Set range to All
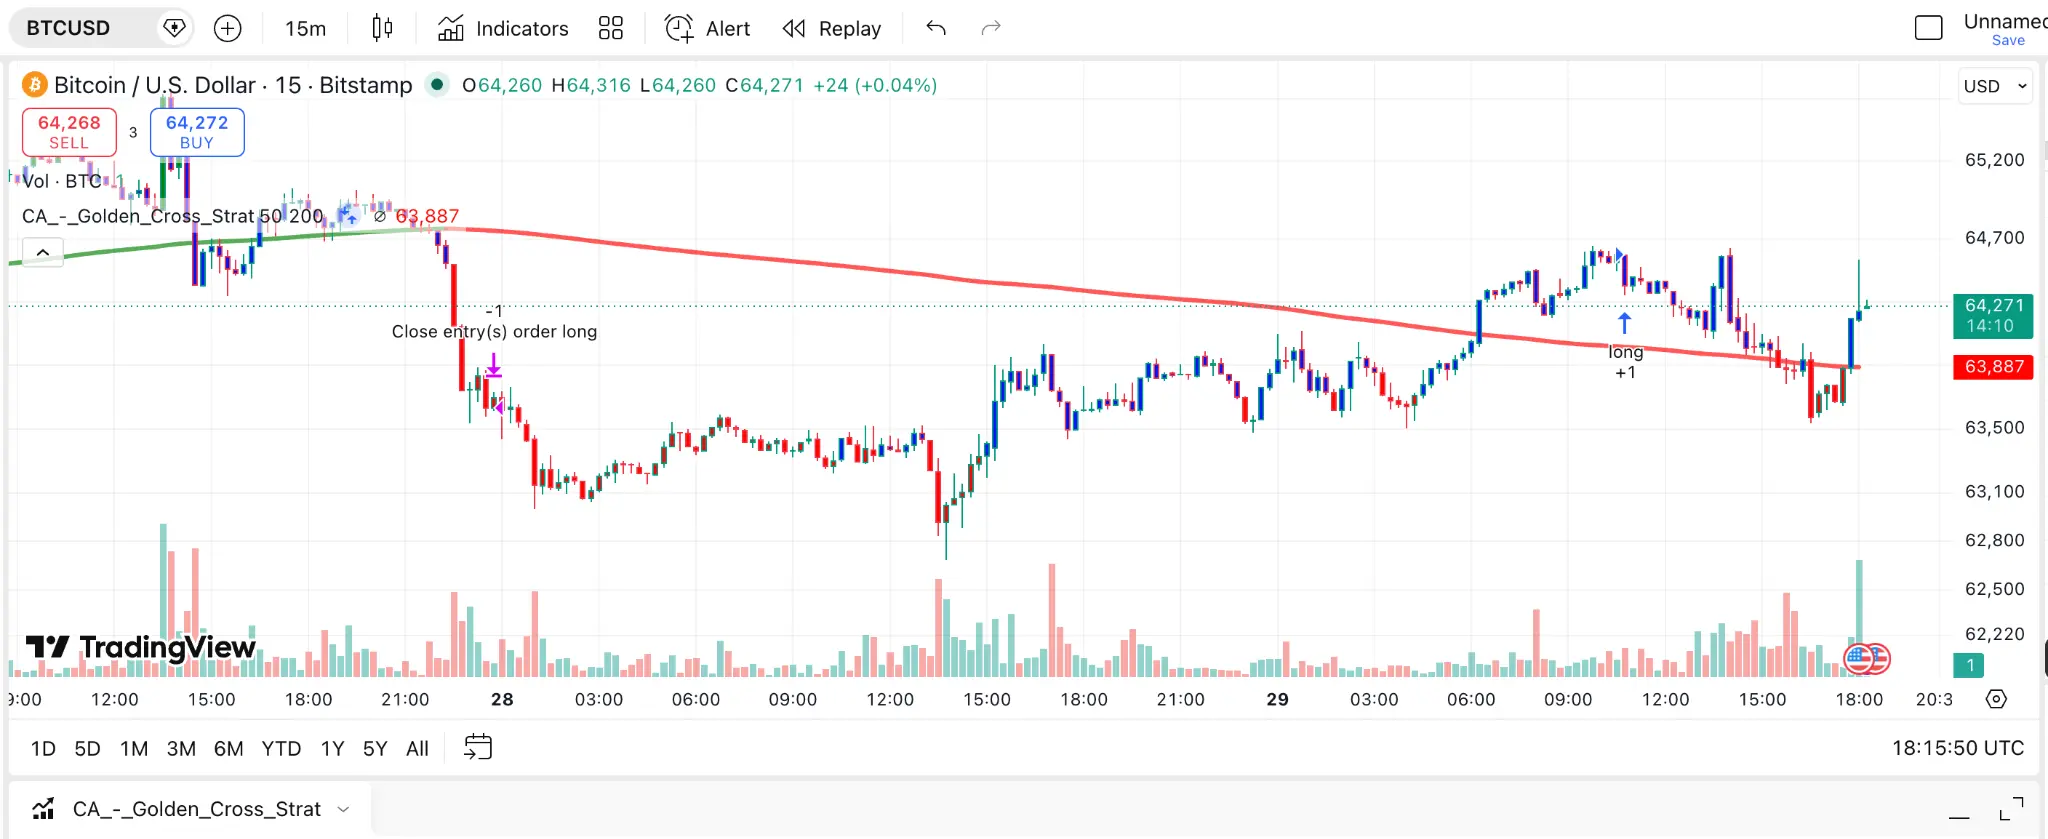 (x=417, y=748)
